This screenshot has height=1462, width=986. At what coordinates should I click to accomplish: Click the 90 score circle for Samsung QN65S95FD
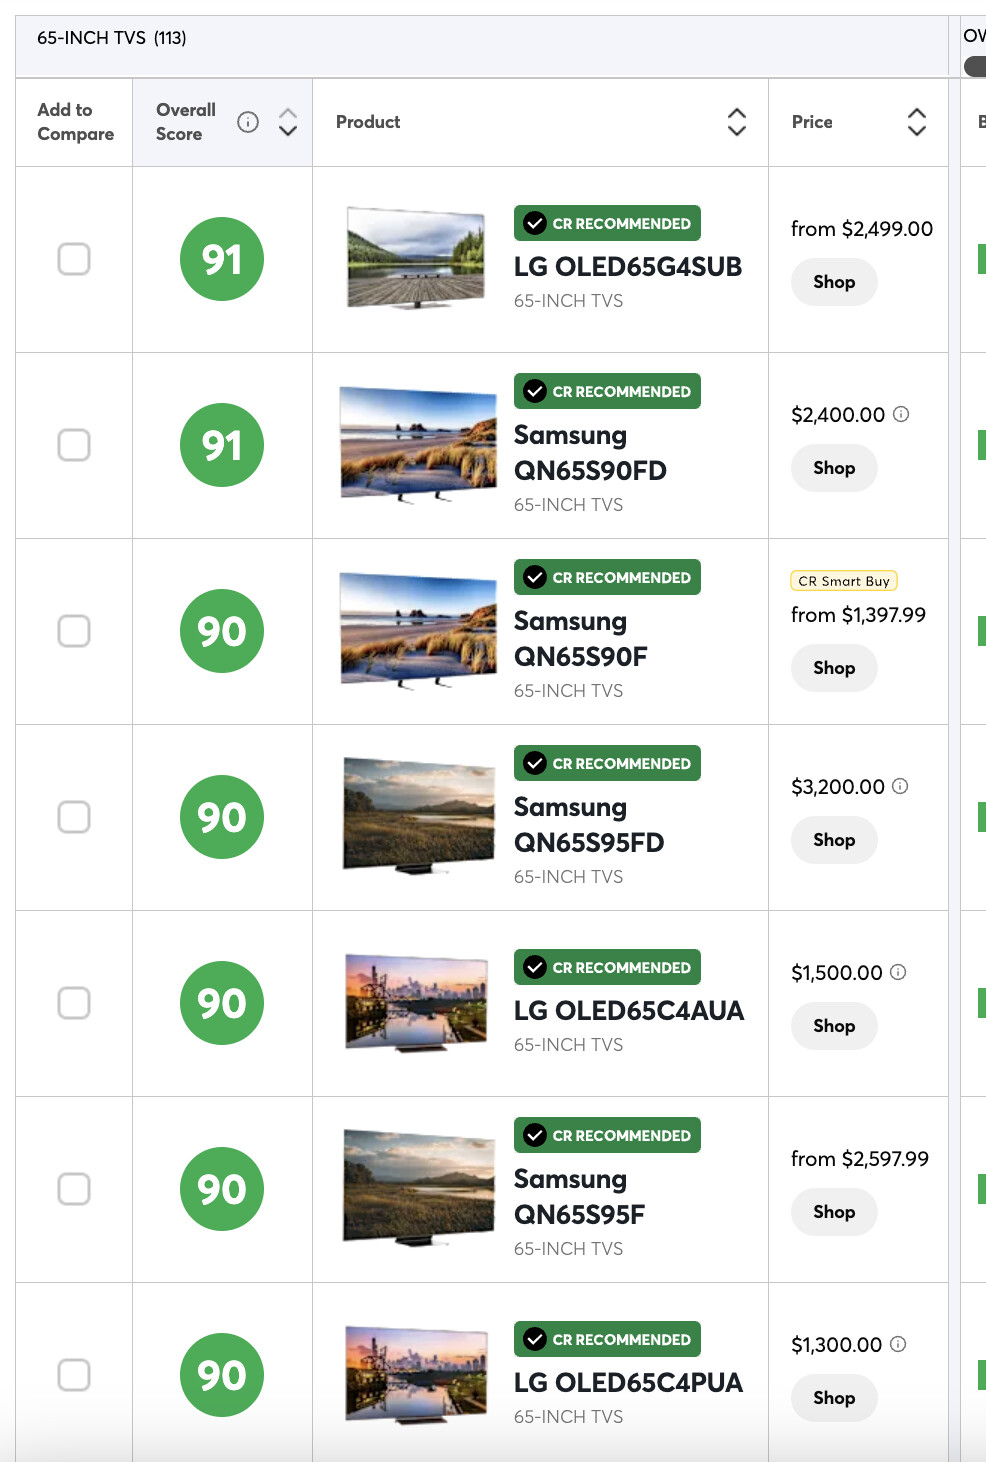pyautogui.click(x=222, y=817)
